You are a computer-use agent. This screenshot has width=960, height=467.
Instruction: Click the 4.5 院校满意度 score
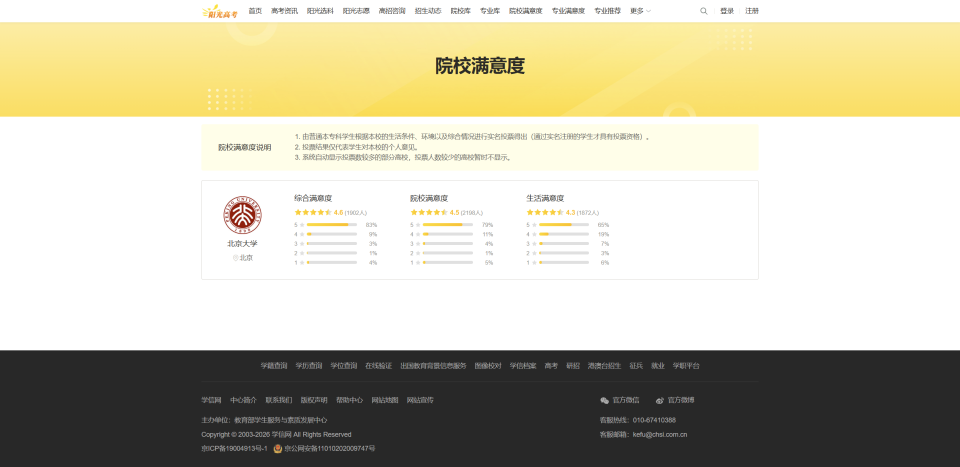click(x=454, y=212)
